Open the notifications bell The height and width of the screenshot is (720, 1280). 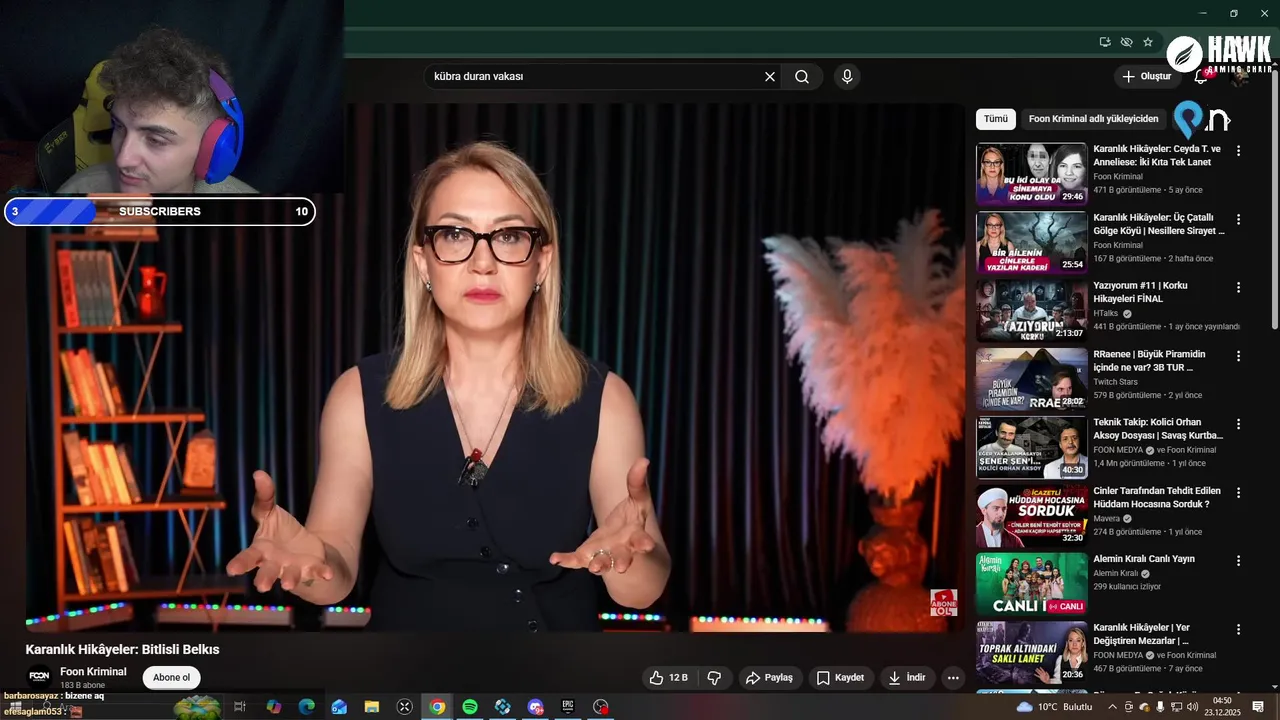click(x=1201, y=76)
